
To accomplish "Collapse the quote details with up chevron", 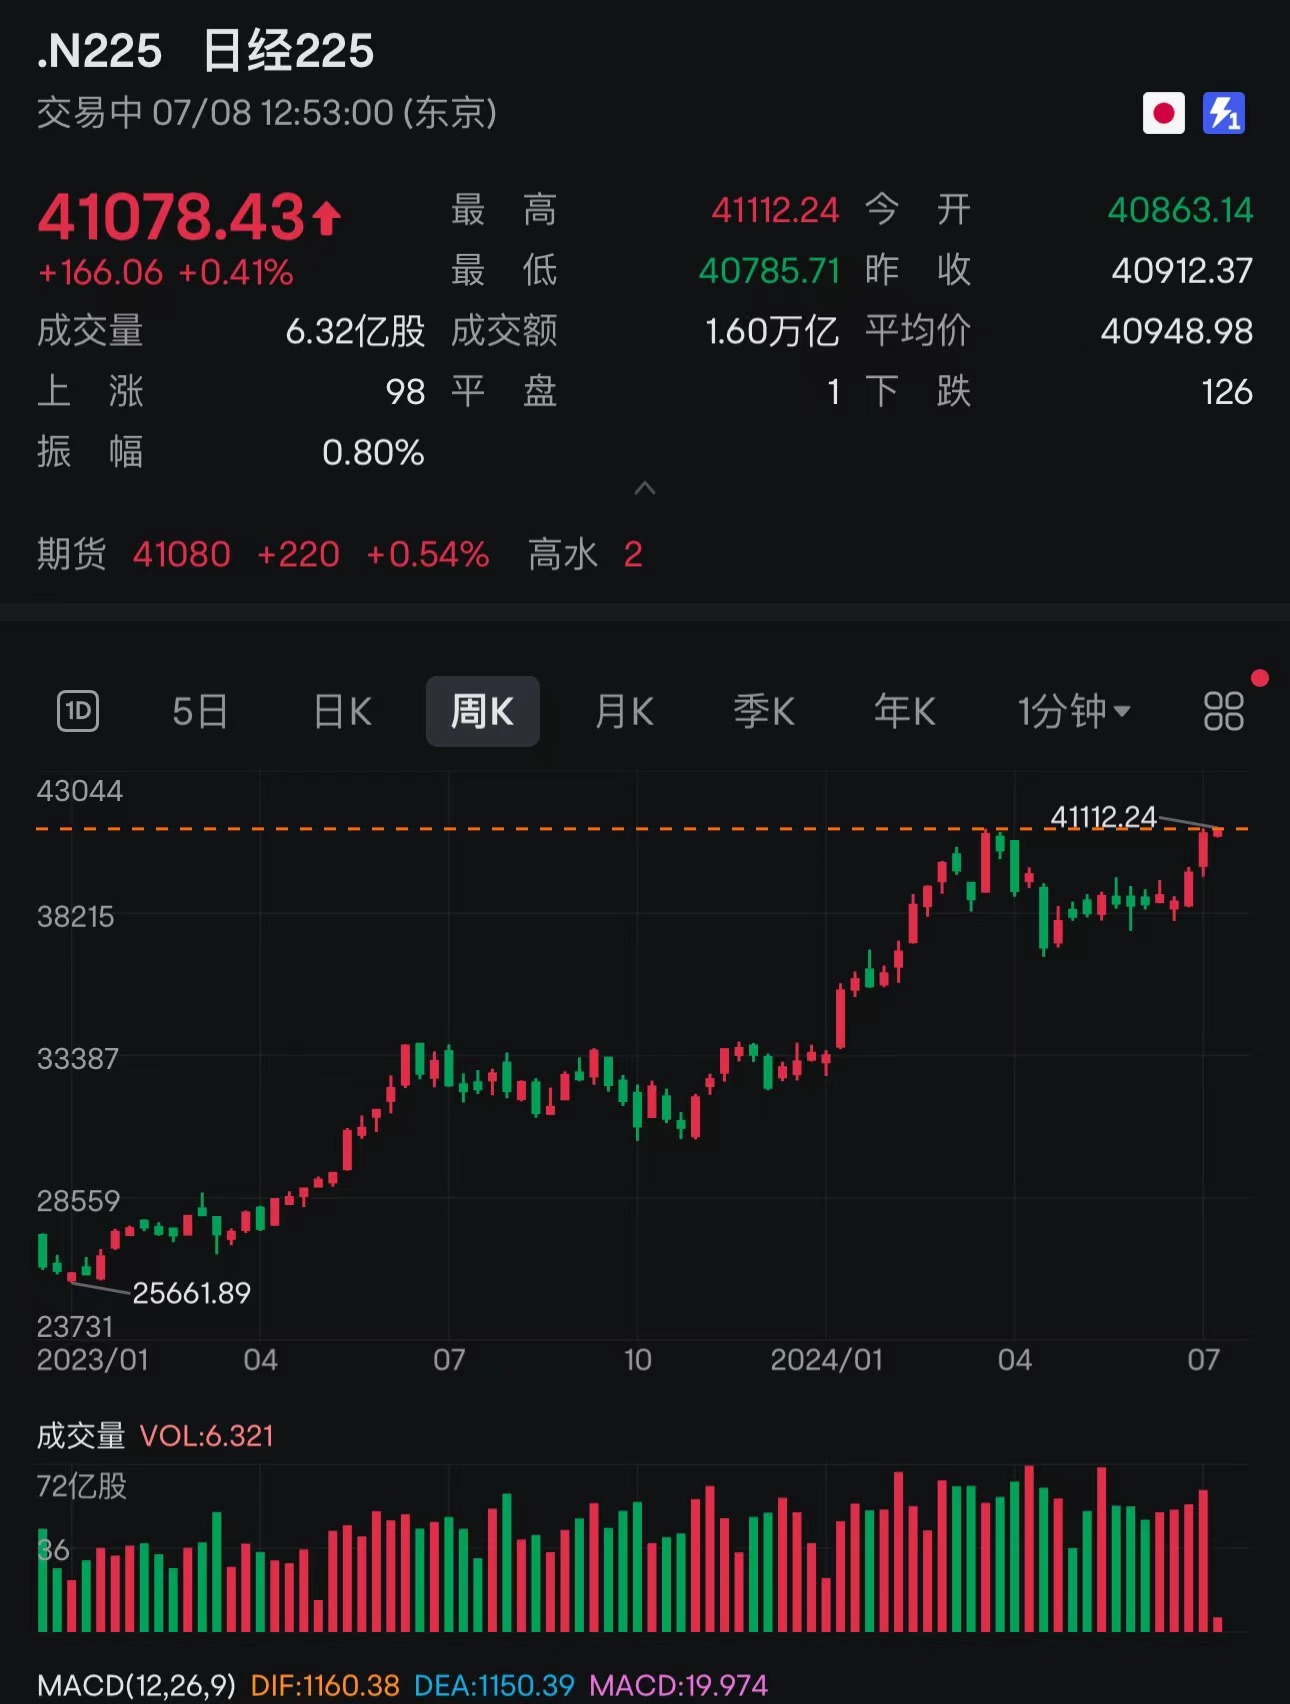I will pos(645,488).
